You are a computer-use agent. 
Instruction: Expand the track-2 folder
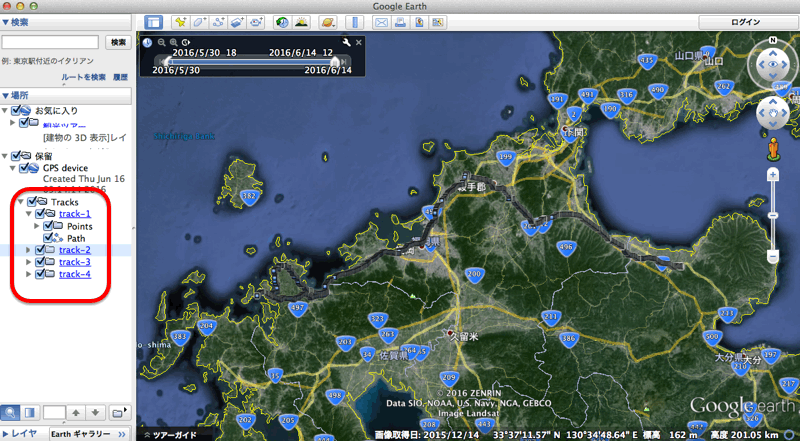click(x=29, y=250)
